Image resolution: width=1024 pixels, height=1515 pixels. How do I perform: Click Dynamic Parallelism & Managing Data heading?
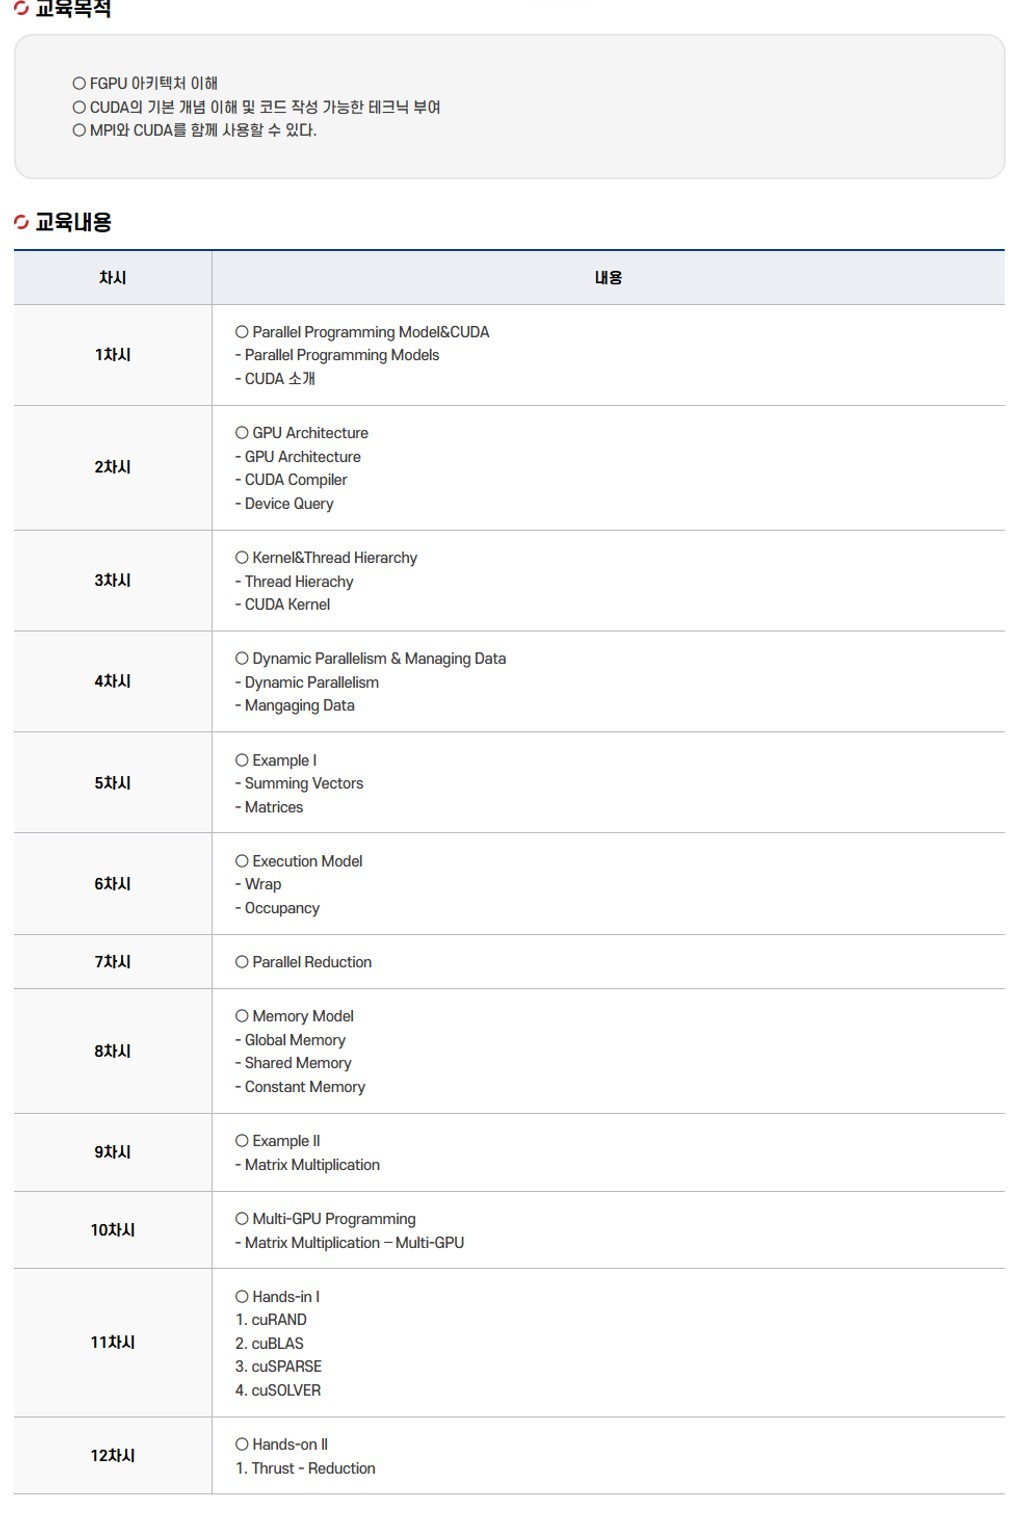(x=378, y=659)
